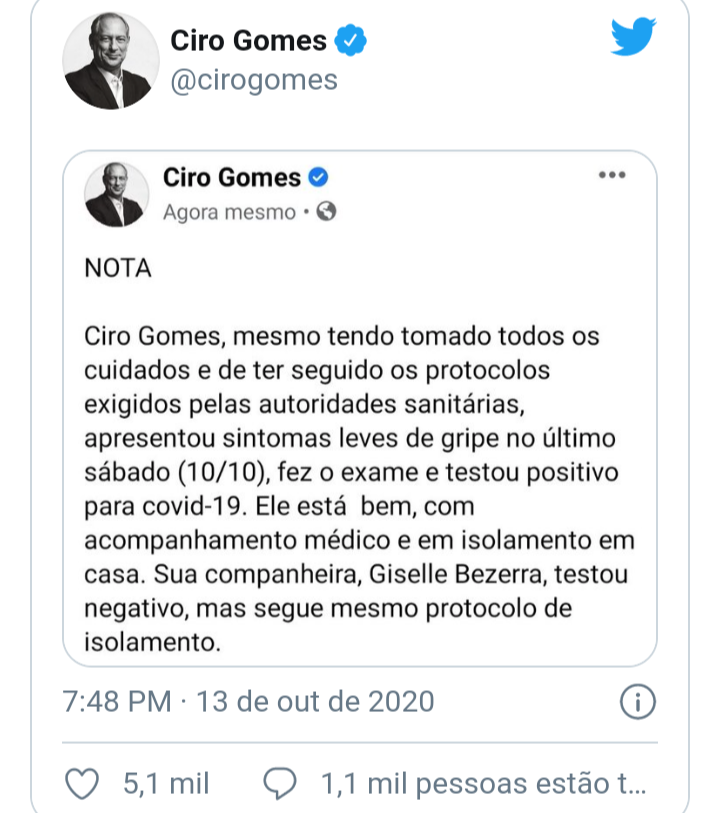Click the globe public visibility icon
Image resolution: width=720 pixels, height=813 pixels.
[326, 212]
